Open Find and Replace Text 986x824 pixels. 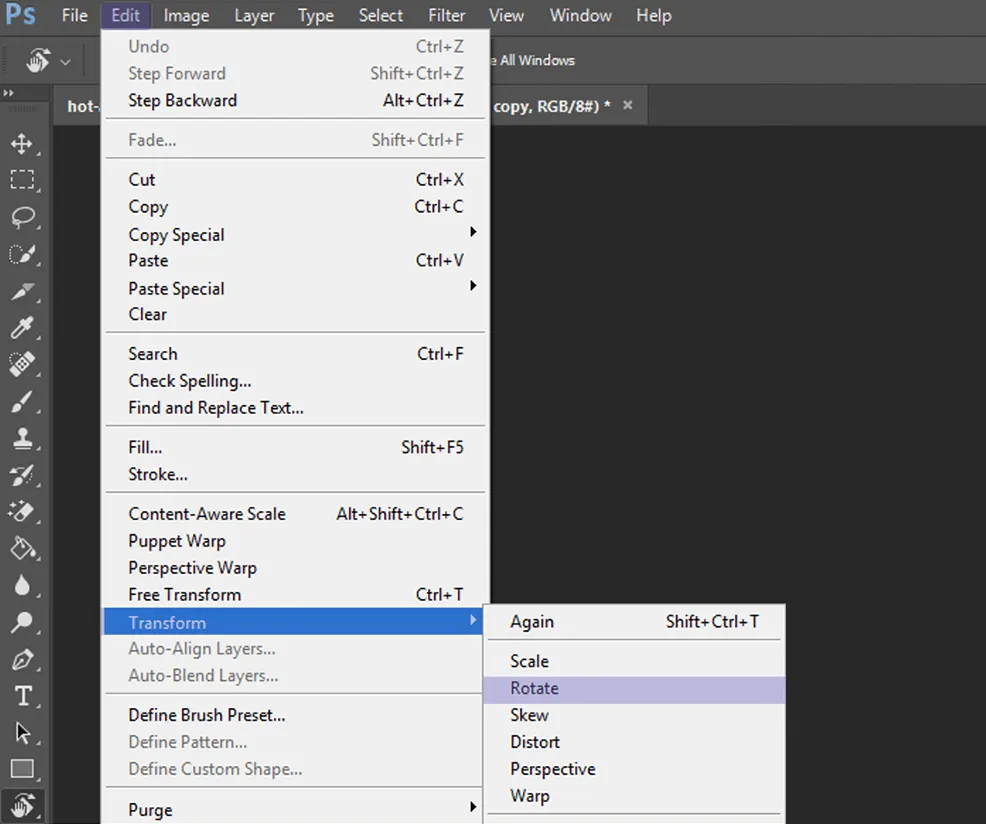[x=295, y=408]
